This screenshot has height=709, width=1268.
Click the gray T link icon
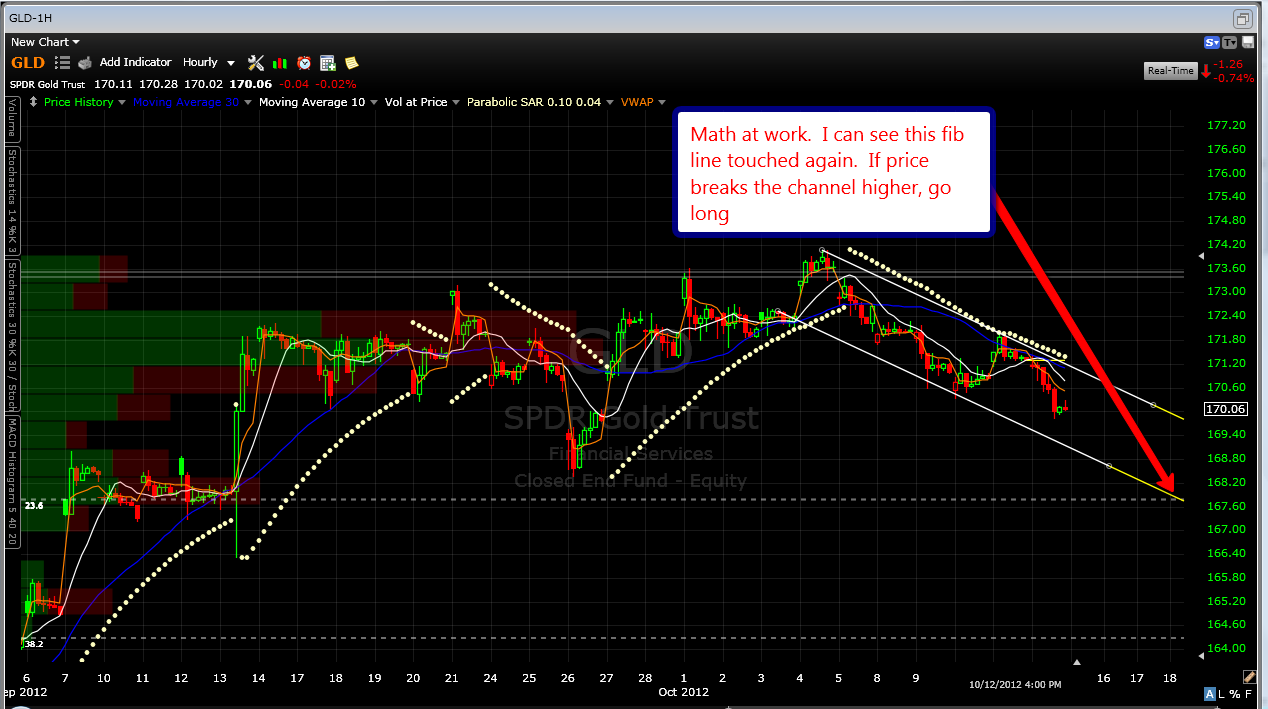point(1230,42)
